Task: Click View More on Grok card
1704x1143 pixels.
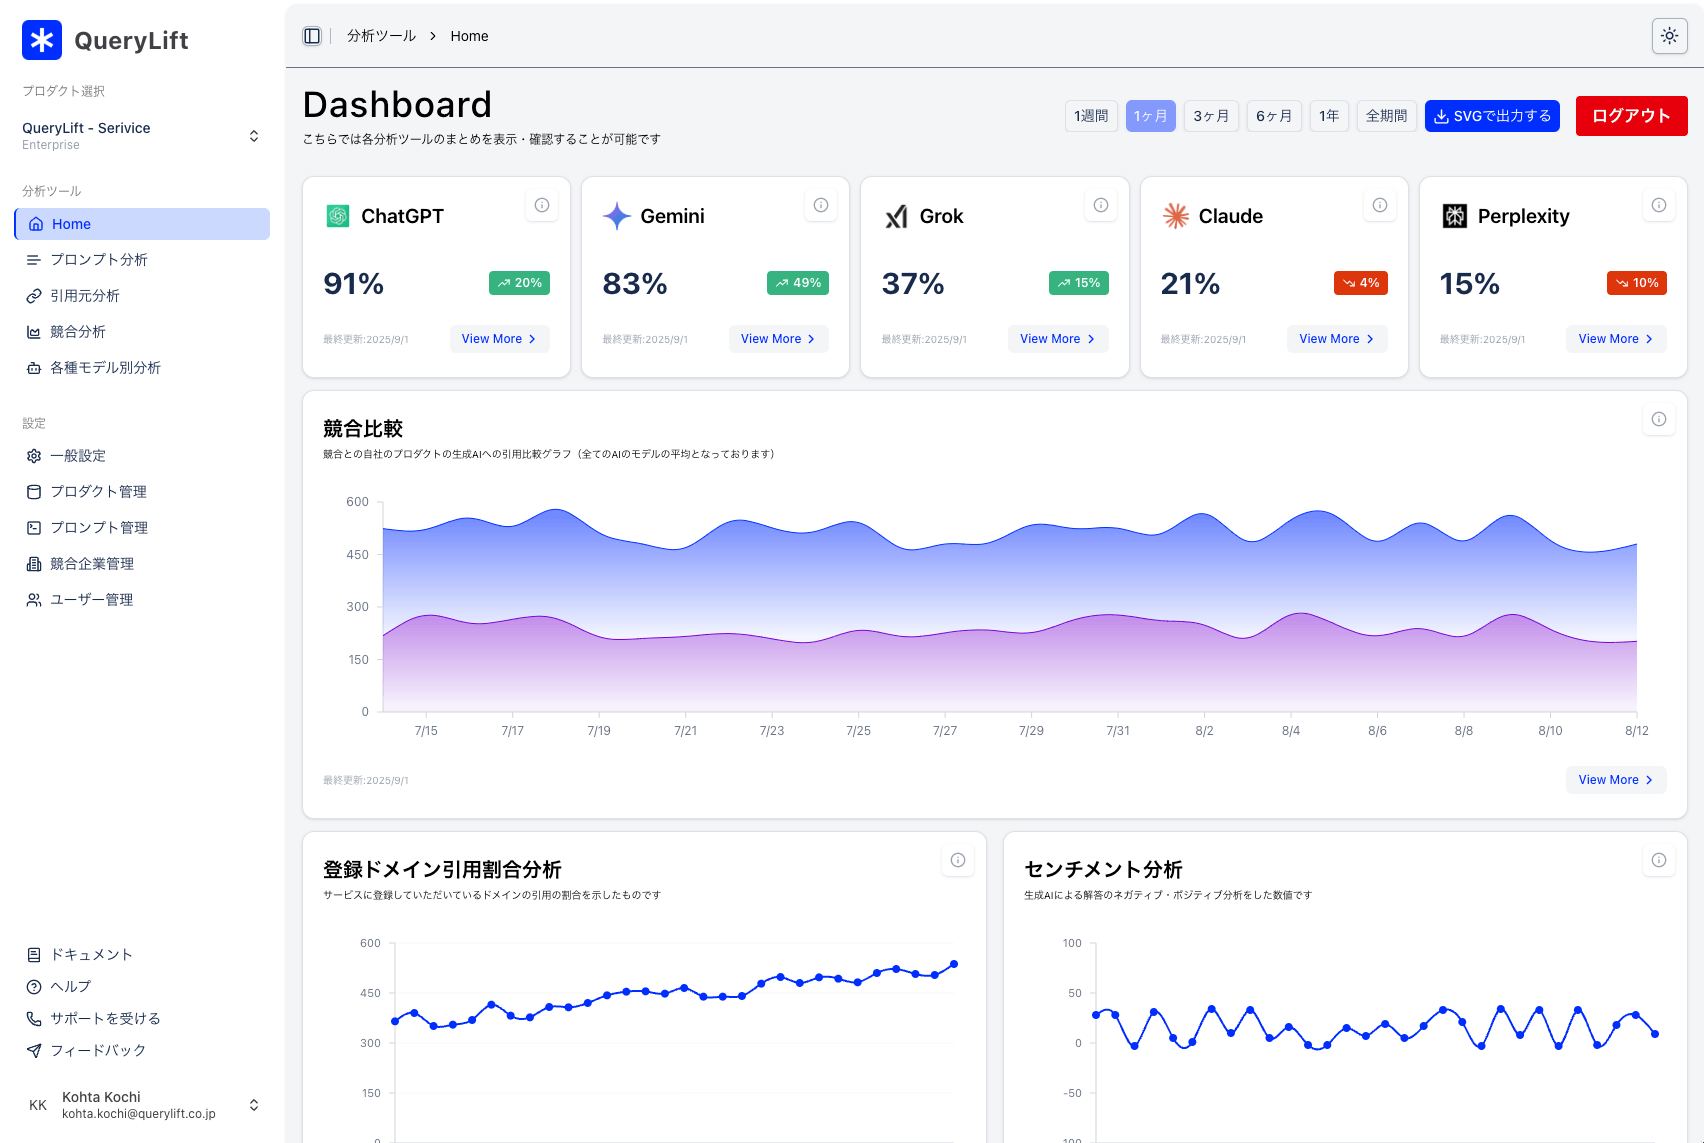Action: coord(1058,339)
